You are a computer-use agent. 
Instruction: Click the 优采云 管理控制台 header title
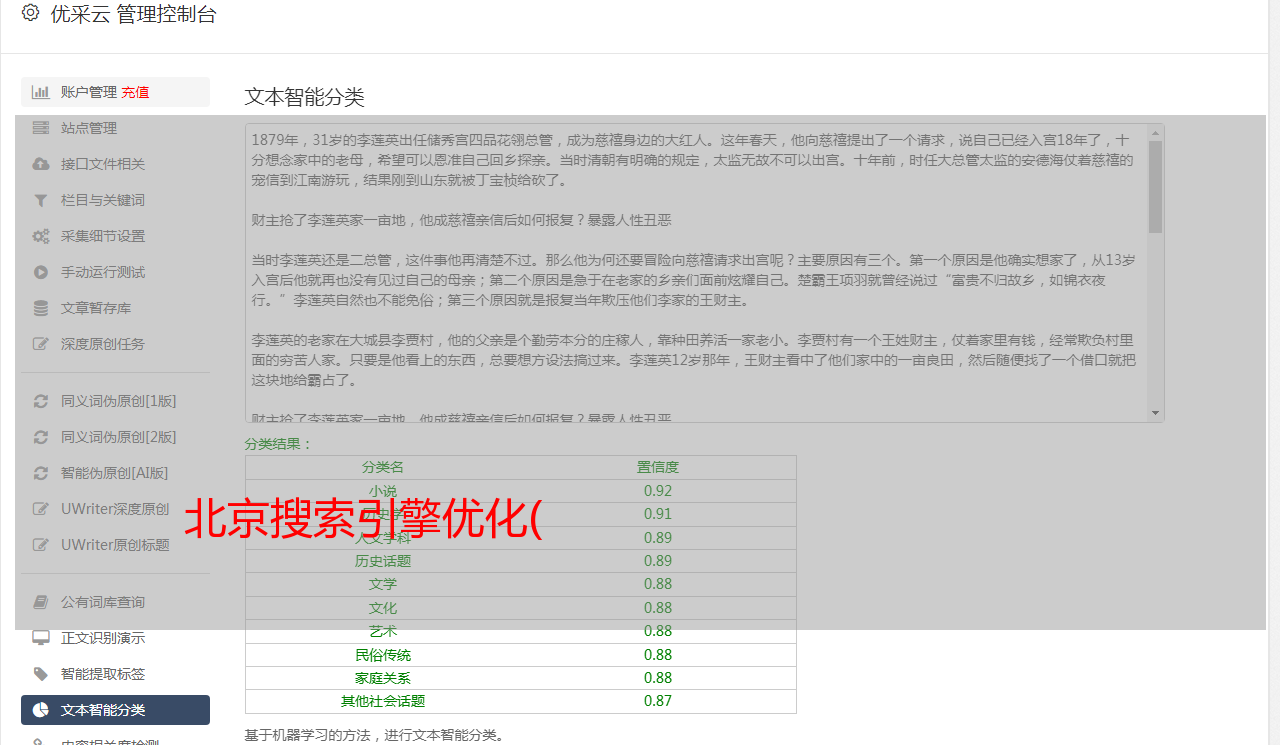click(133, 14)
